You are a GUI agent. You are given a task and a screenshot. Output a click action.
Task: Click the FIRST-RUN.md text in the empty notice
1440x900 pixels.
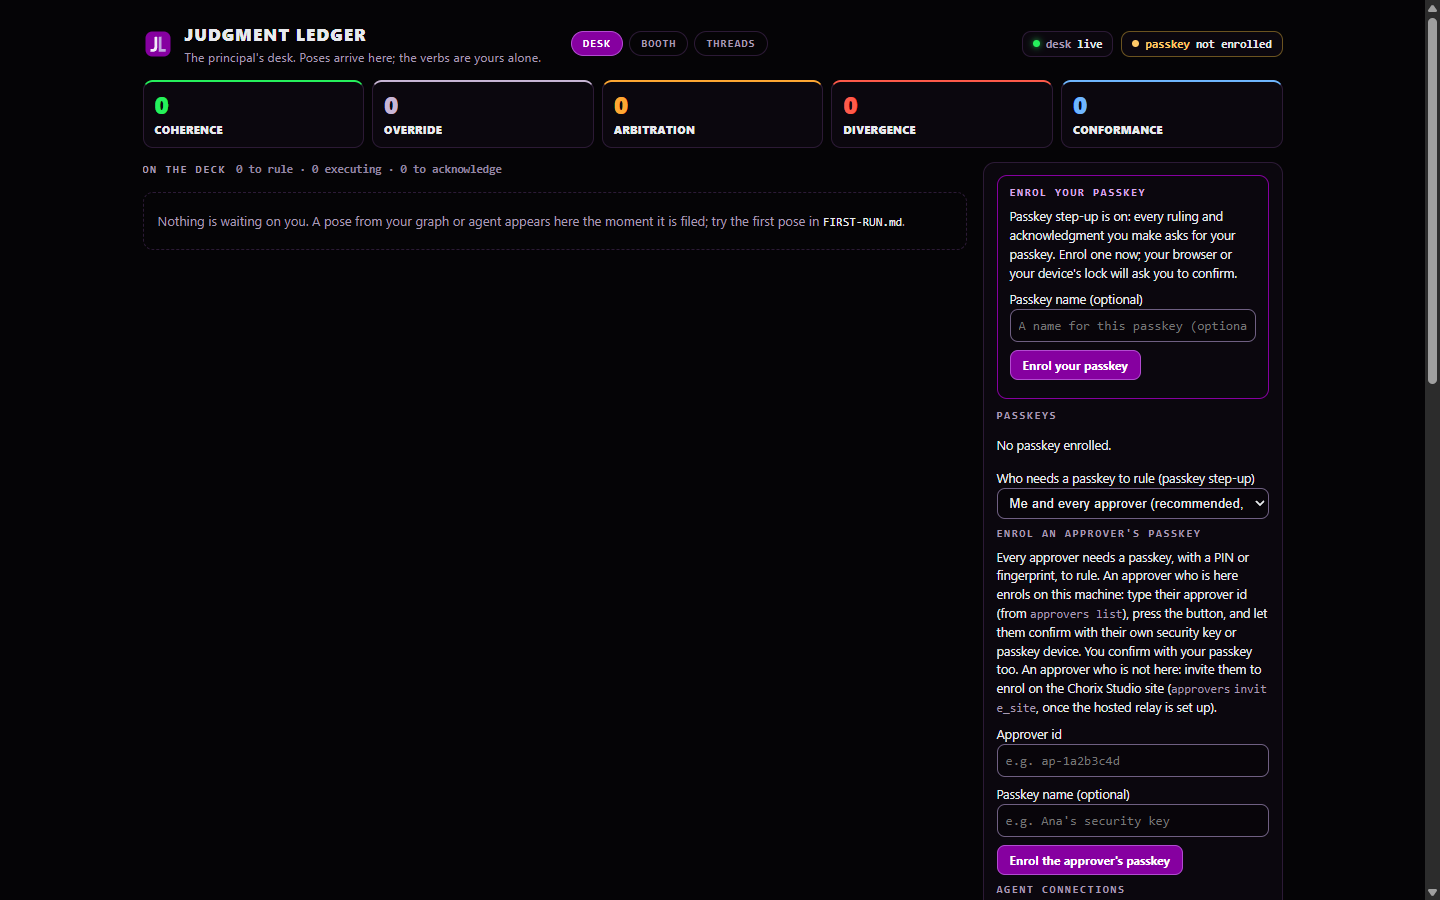(x=862, y=222)
